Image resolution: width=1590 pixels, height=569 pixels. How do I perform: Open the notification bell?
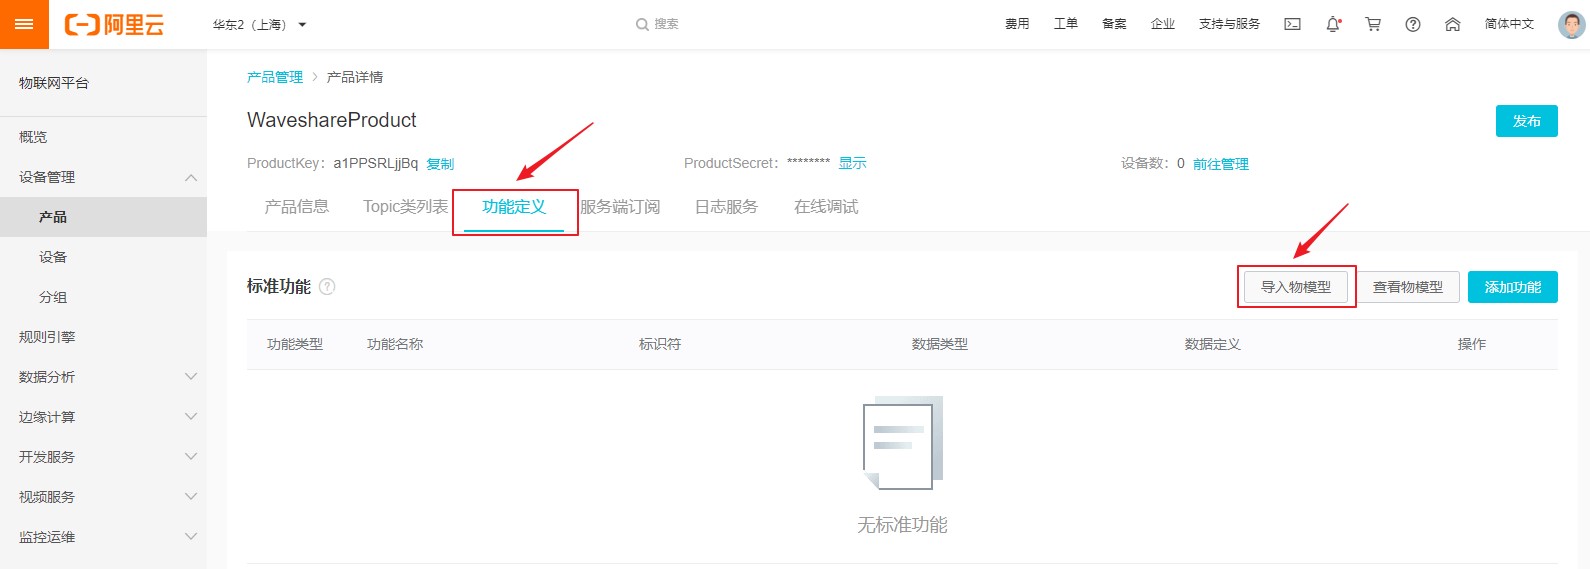click(1333, 24)
